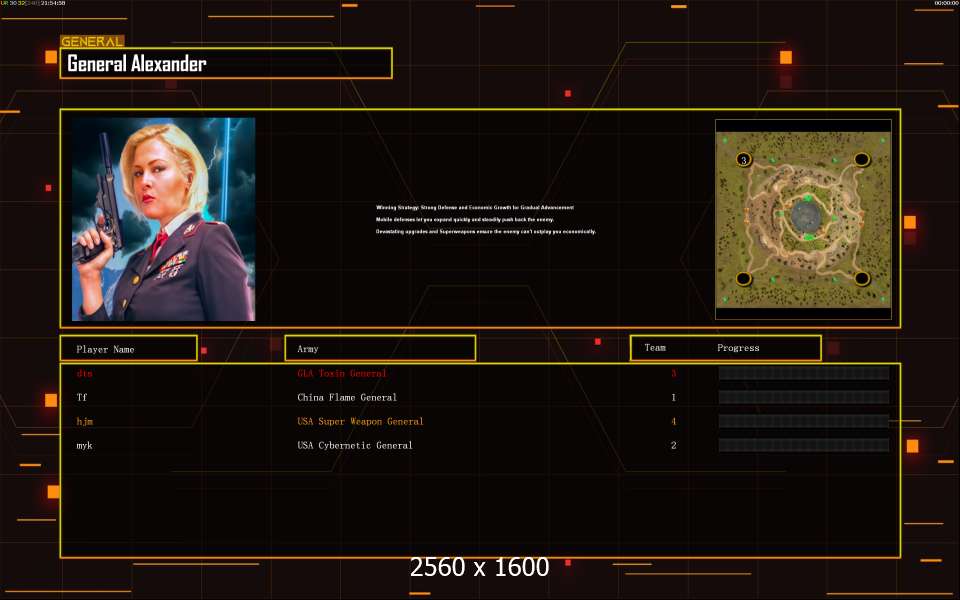This screenshot has width=960, height=600.
Task: Click GLA Toxin General army entry
Action: (x=342, y=373)
